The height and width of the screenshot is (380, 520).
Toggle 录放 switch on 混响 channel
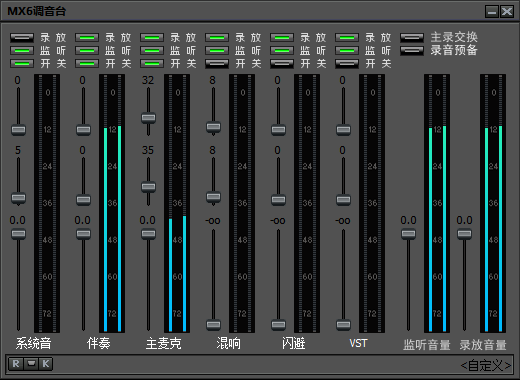217,38
